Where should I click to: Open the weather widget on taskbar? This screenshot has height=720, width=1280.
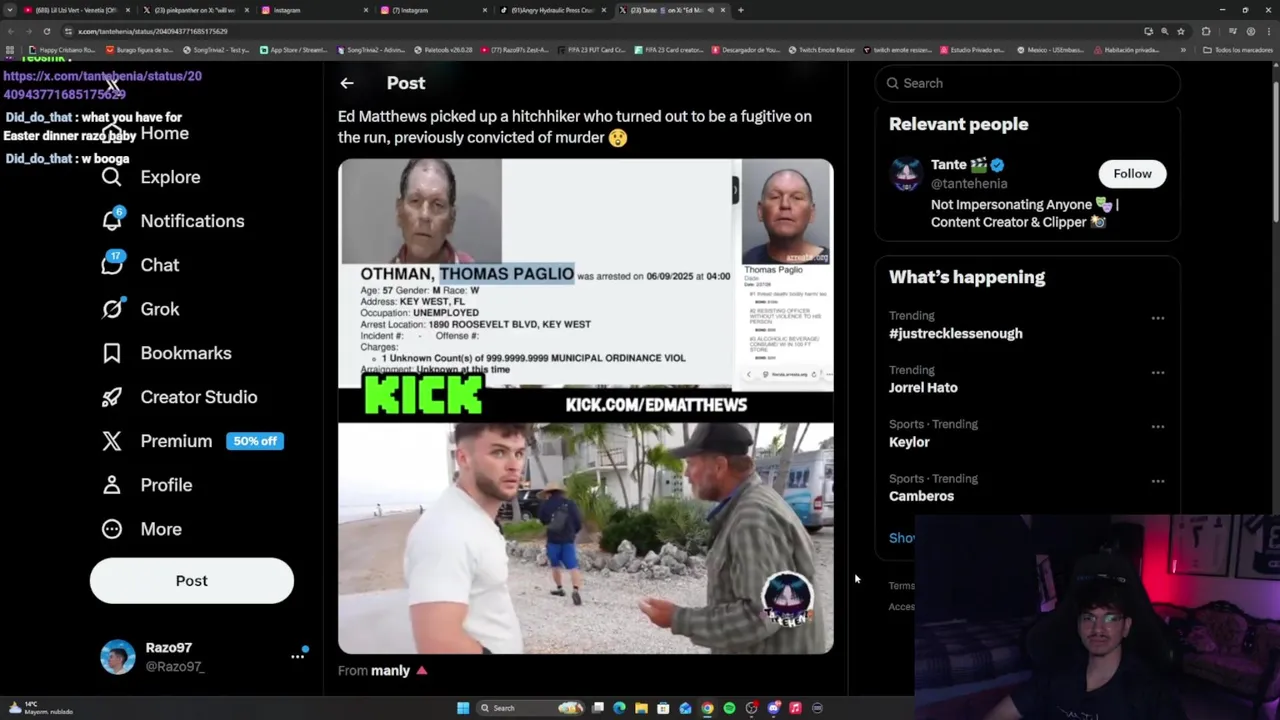[x=40, y=708]
